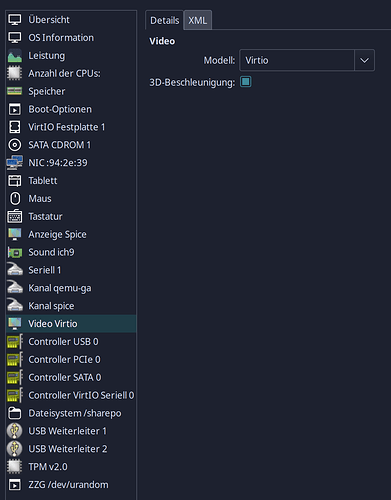Select the Übersicht entry

pos(71,20)
